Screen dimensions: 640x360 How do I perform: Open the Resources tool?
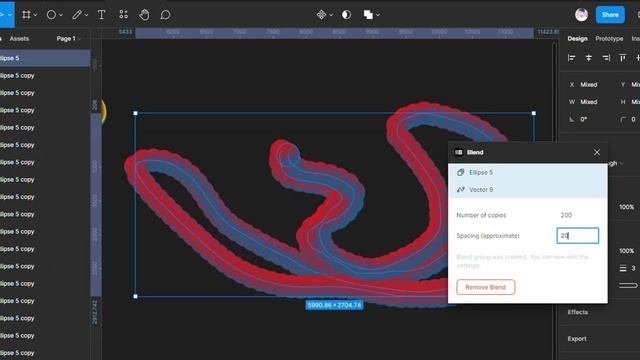(x=123, y=15)
